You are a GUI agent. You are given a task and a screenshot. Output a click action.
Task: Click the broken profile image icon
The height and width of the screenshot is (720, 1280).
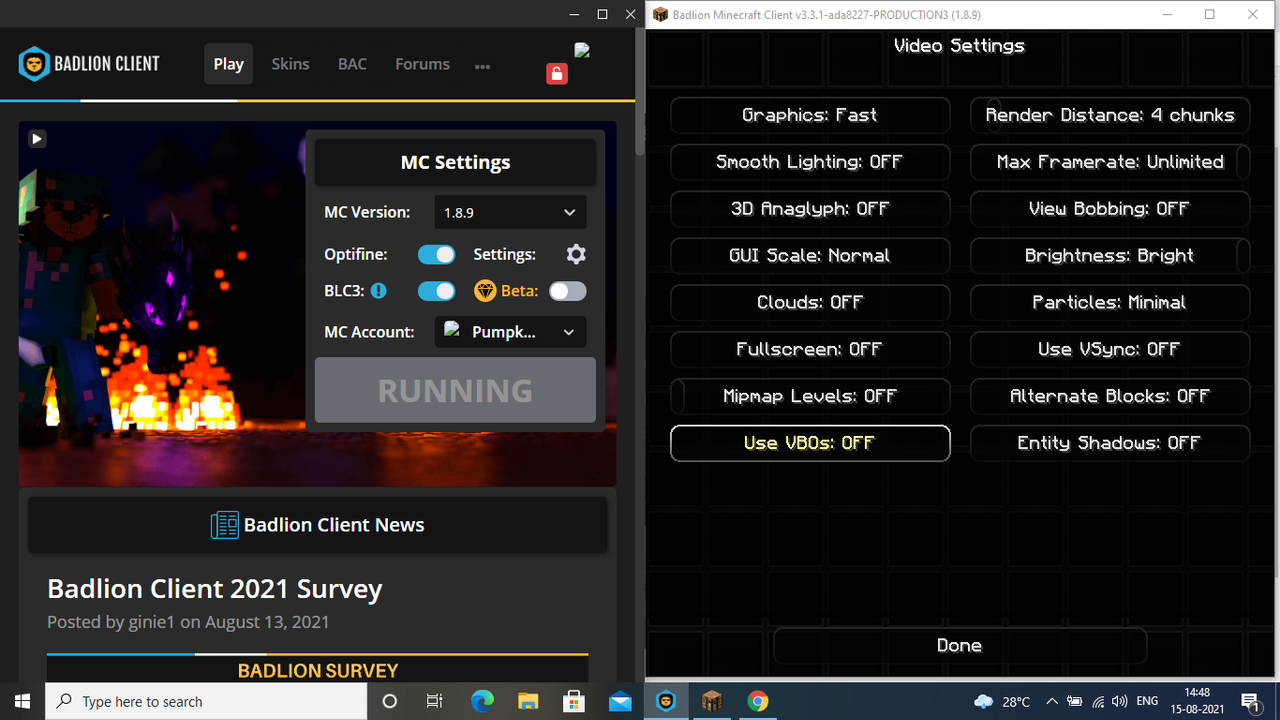[582, 51]
